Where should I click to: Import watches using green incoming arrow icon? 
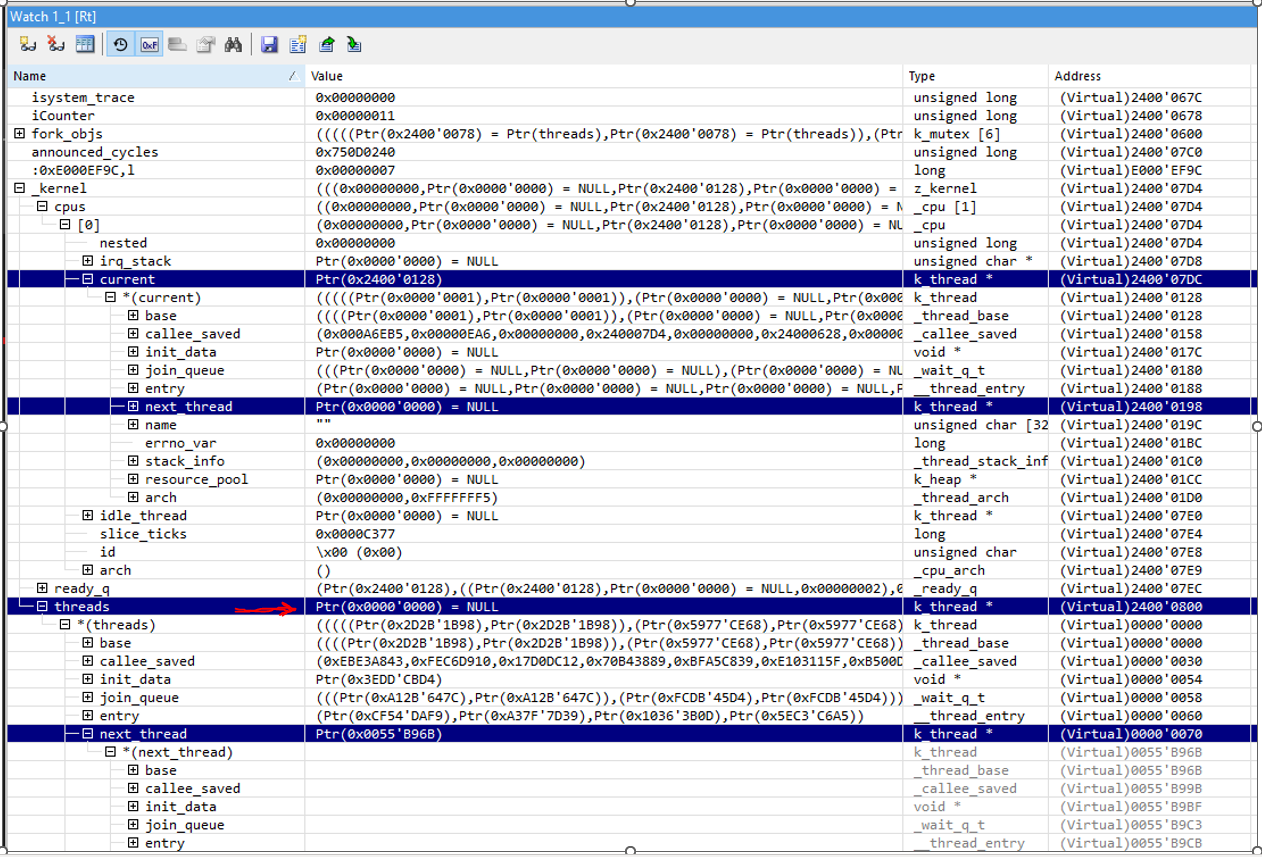(x=353, y=44)
